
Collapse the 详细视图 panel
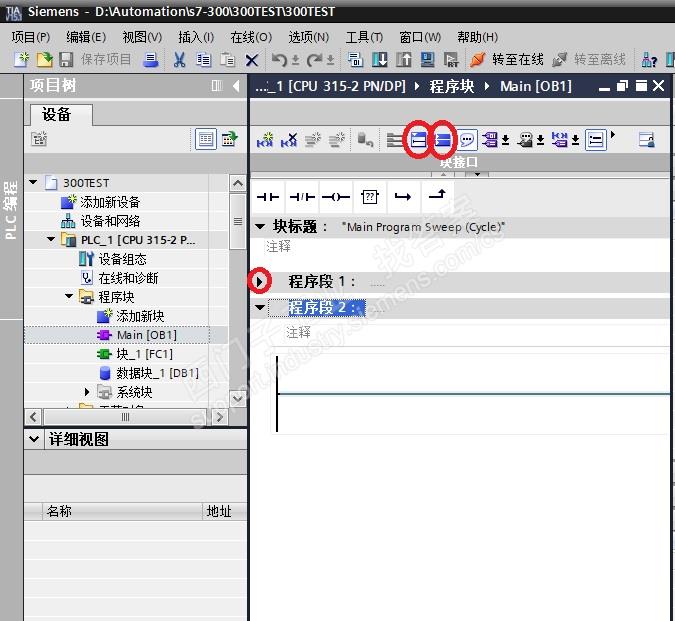pos(34,439)
